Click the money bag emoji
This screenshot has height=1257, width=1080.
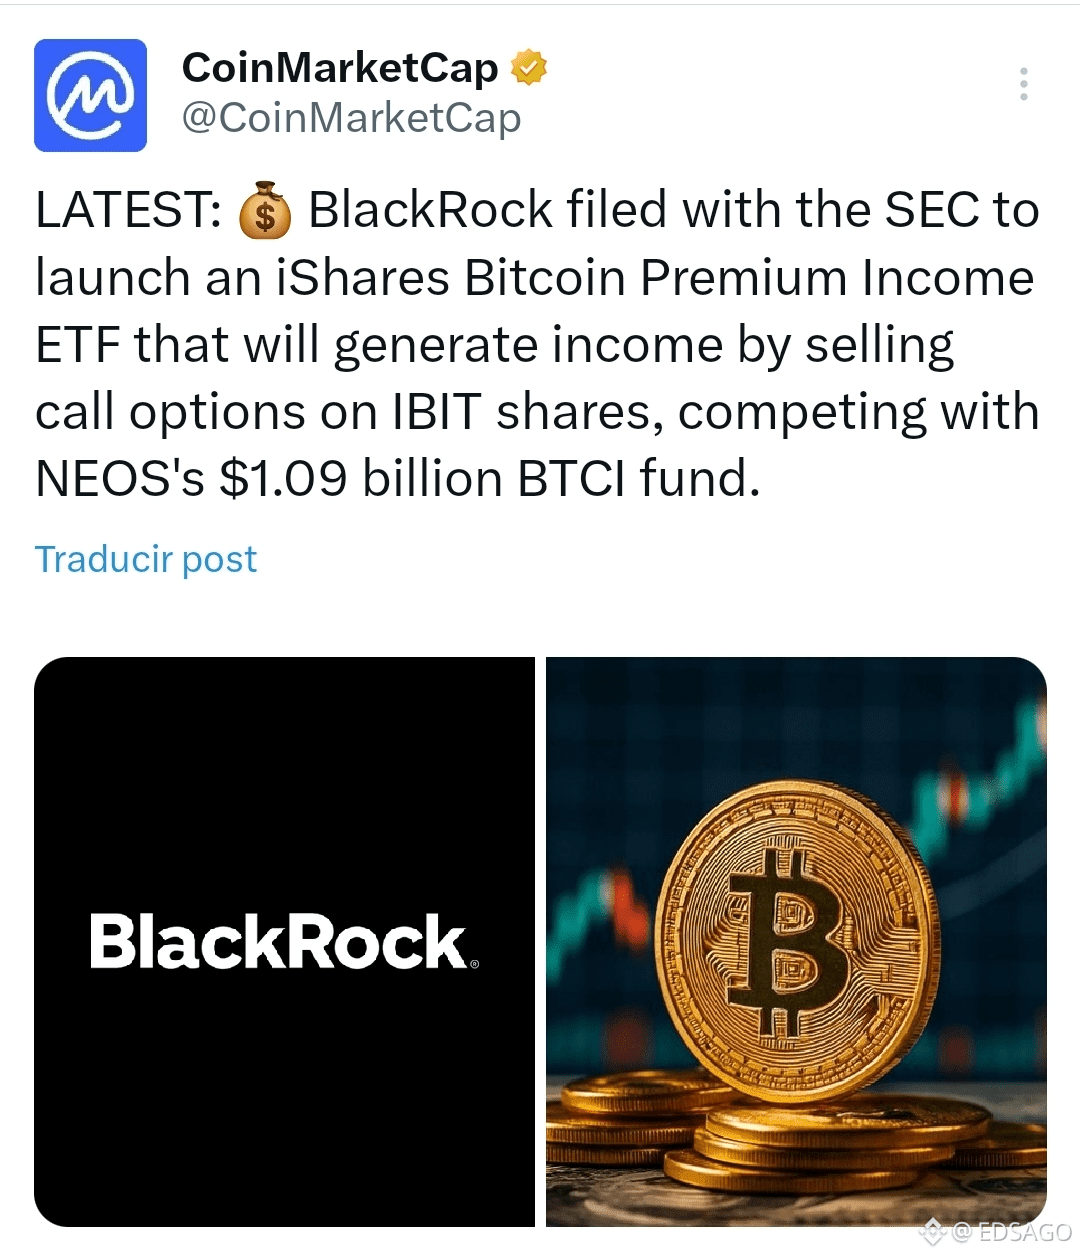pos(265,210)
